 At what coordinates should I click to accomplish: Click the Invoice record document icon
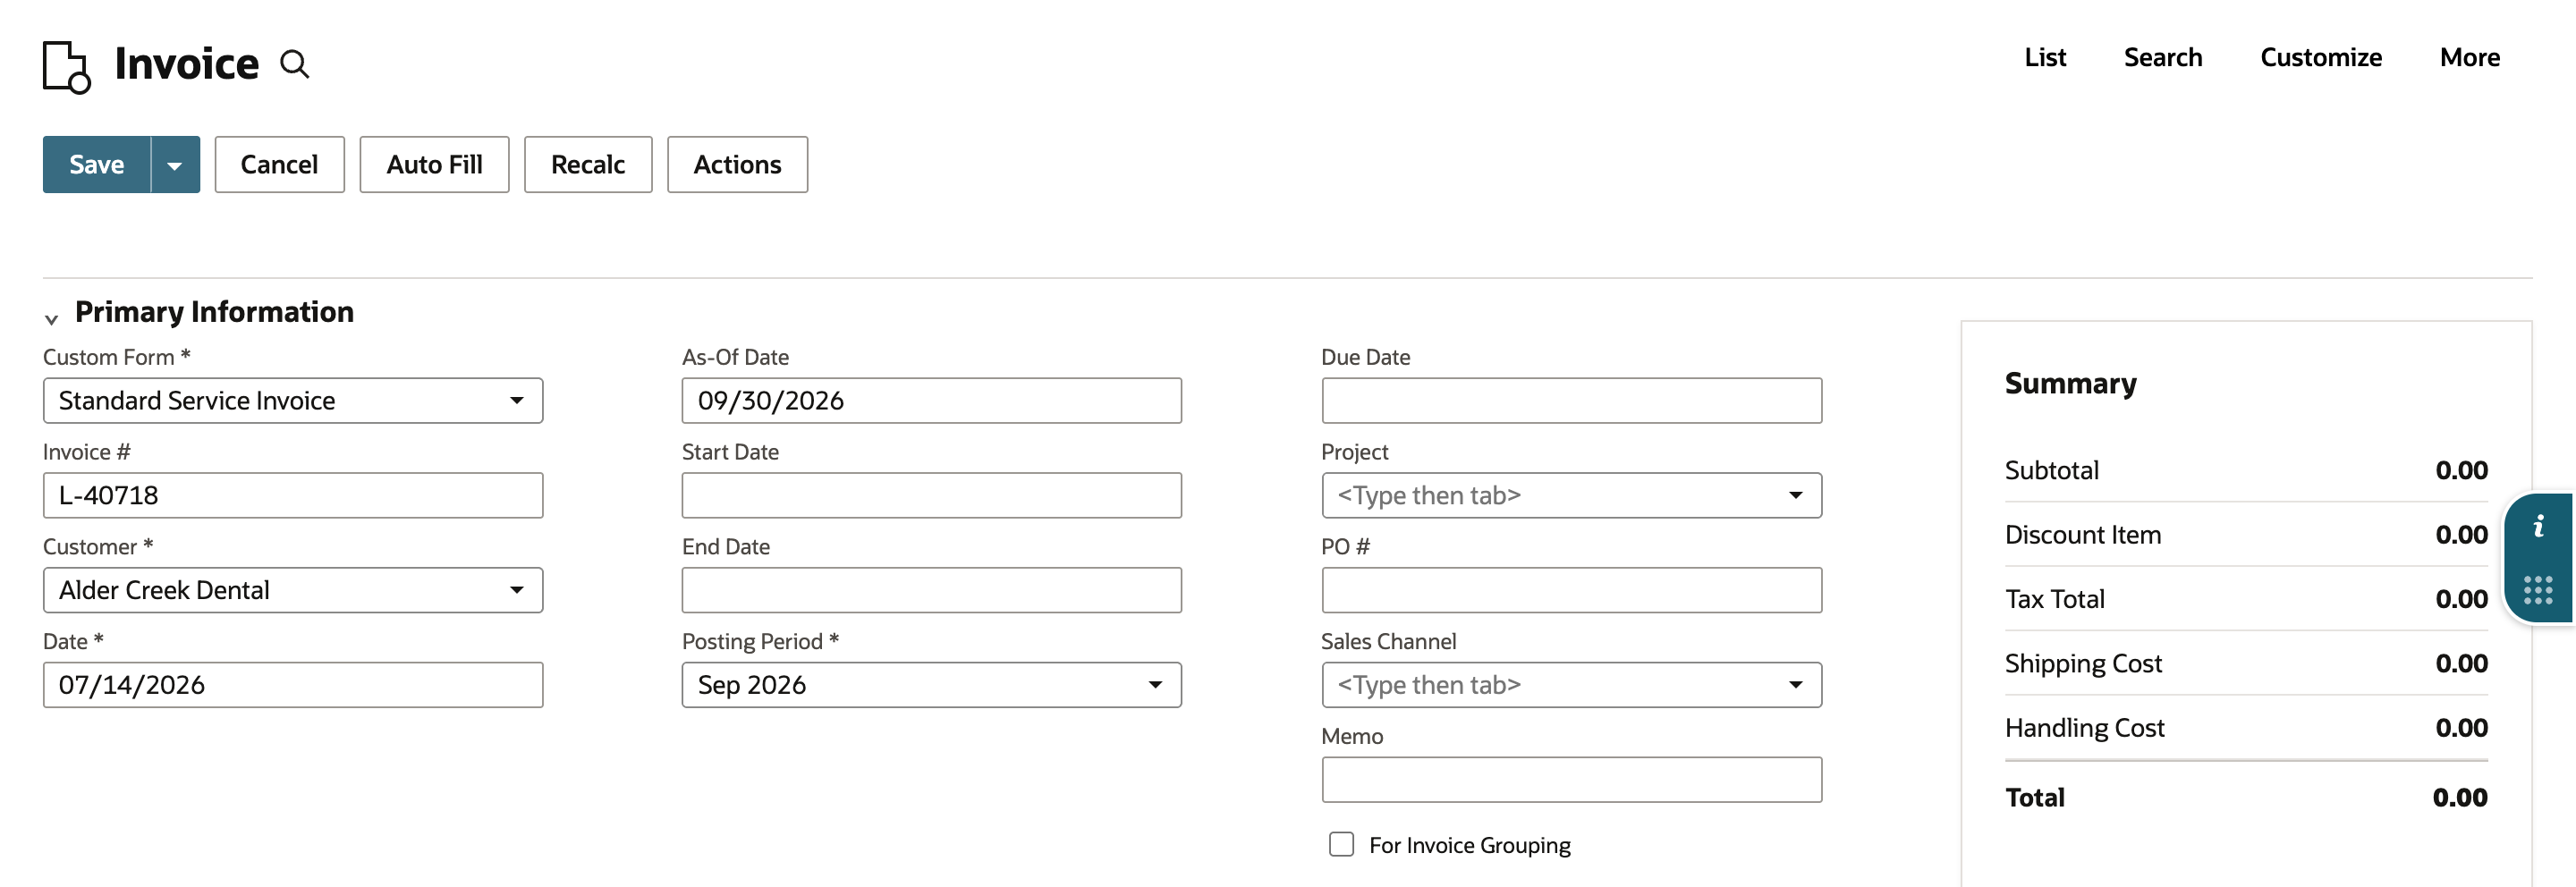tap(67, 66)
